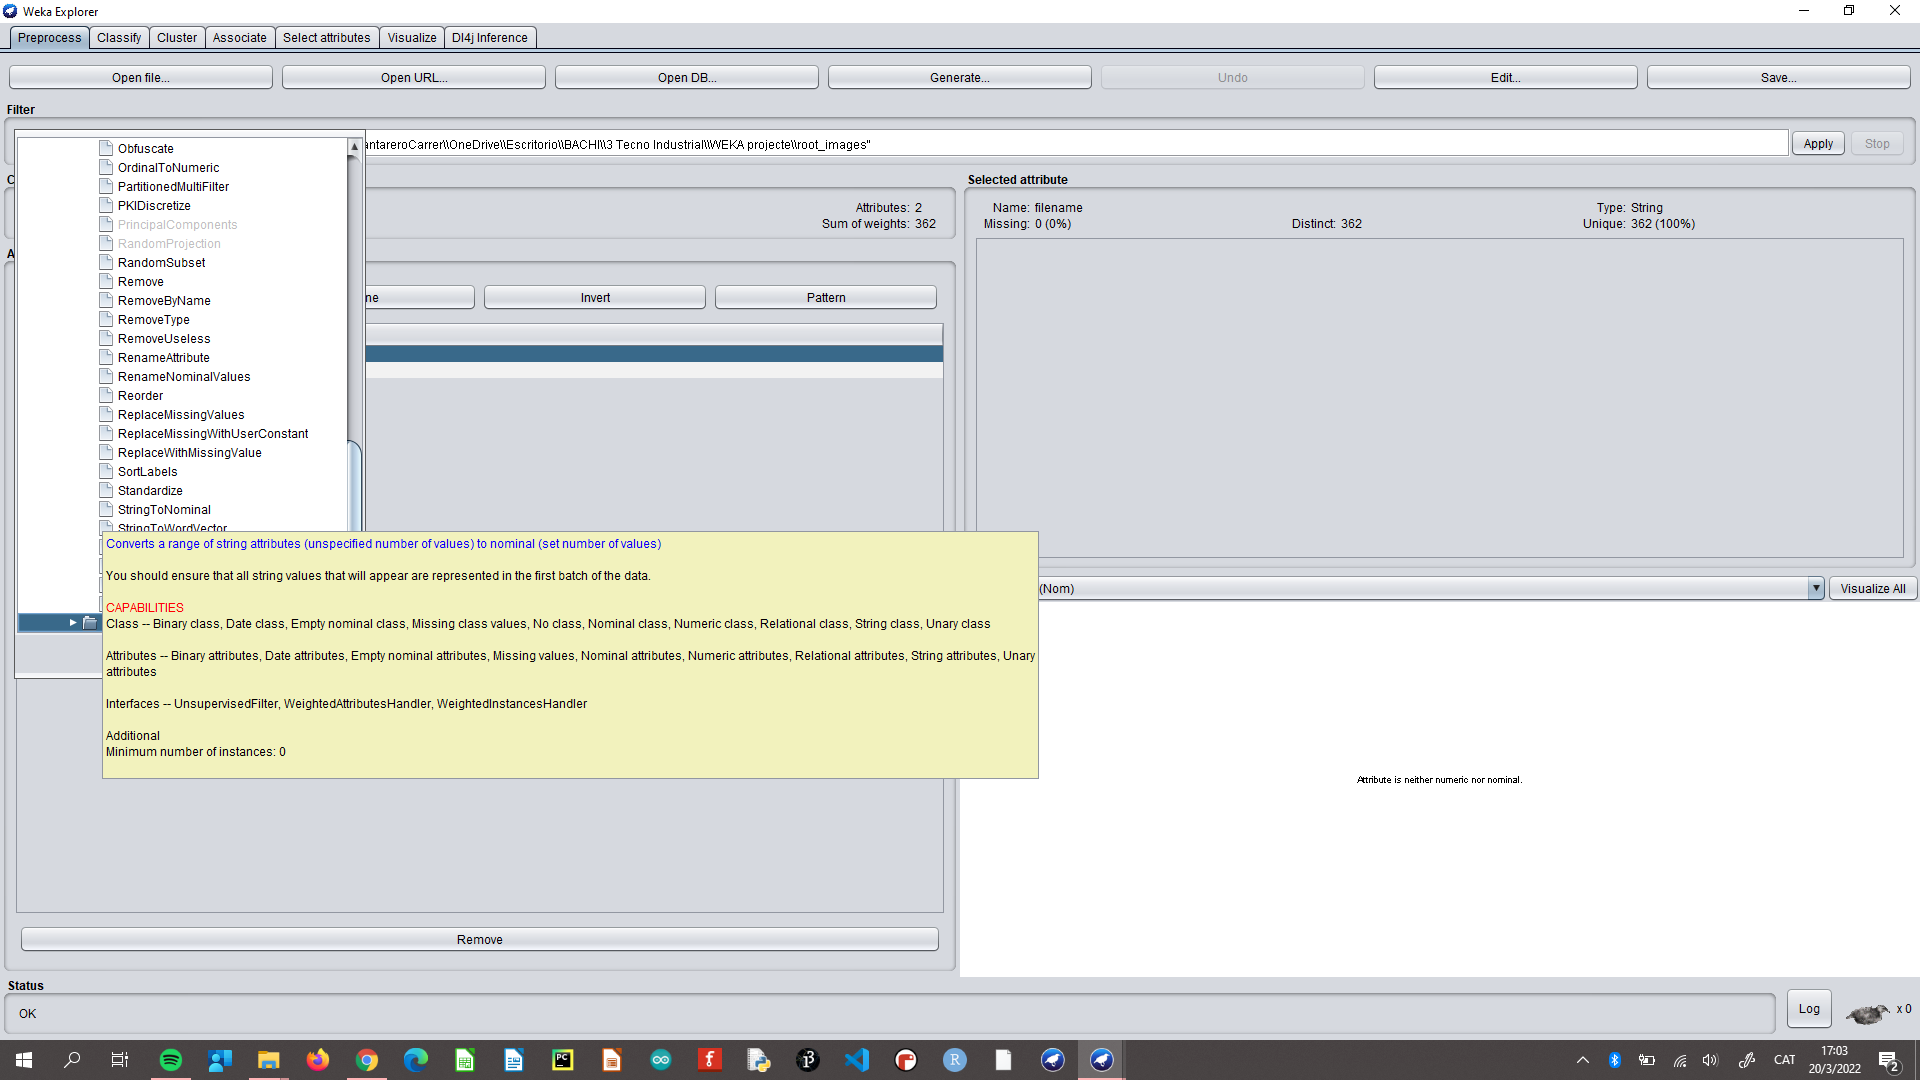This screenshot has width=1920, height=1080.
Task: Show hidden system tray icons chevron
Action: (1582, 1060)
